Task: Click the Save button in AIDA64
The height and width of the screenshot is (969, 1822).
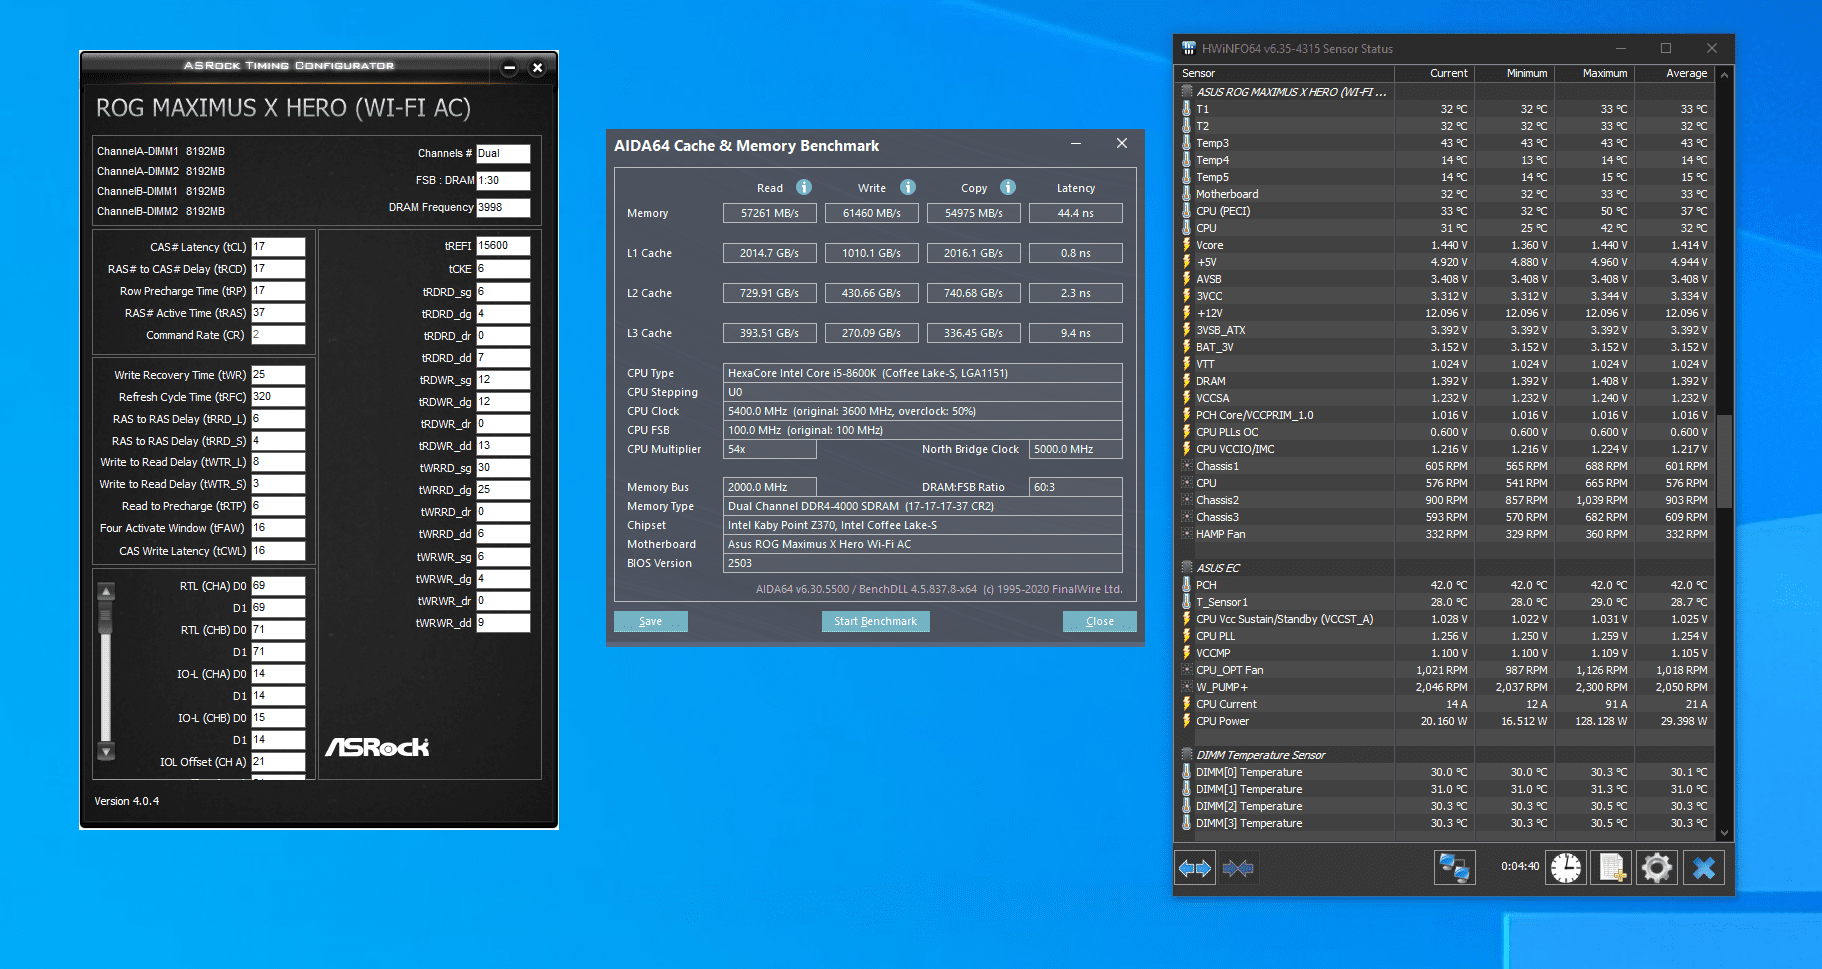Action: tap(650, 621)
